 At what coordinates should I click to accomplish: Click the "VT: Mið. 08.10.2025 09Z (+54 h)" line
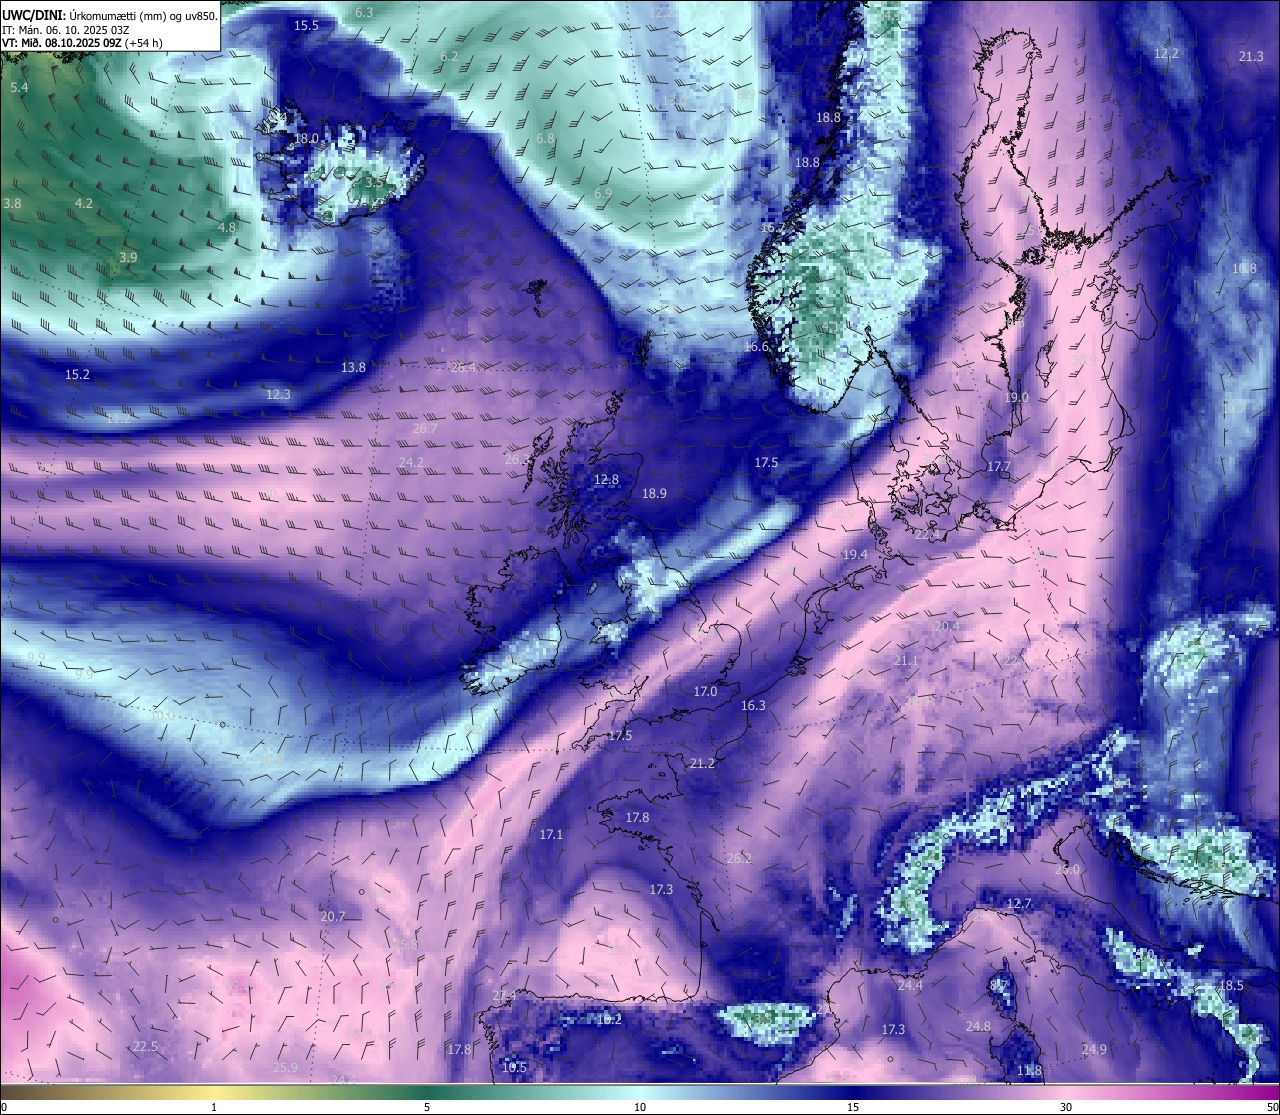(x=82, y=43)
